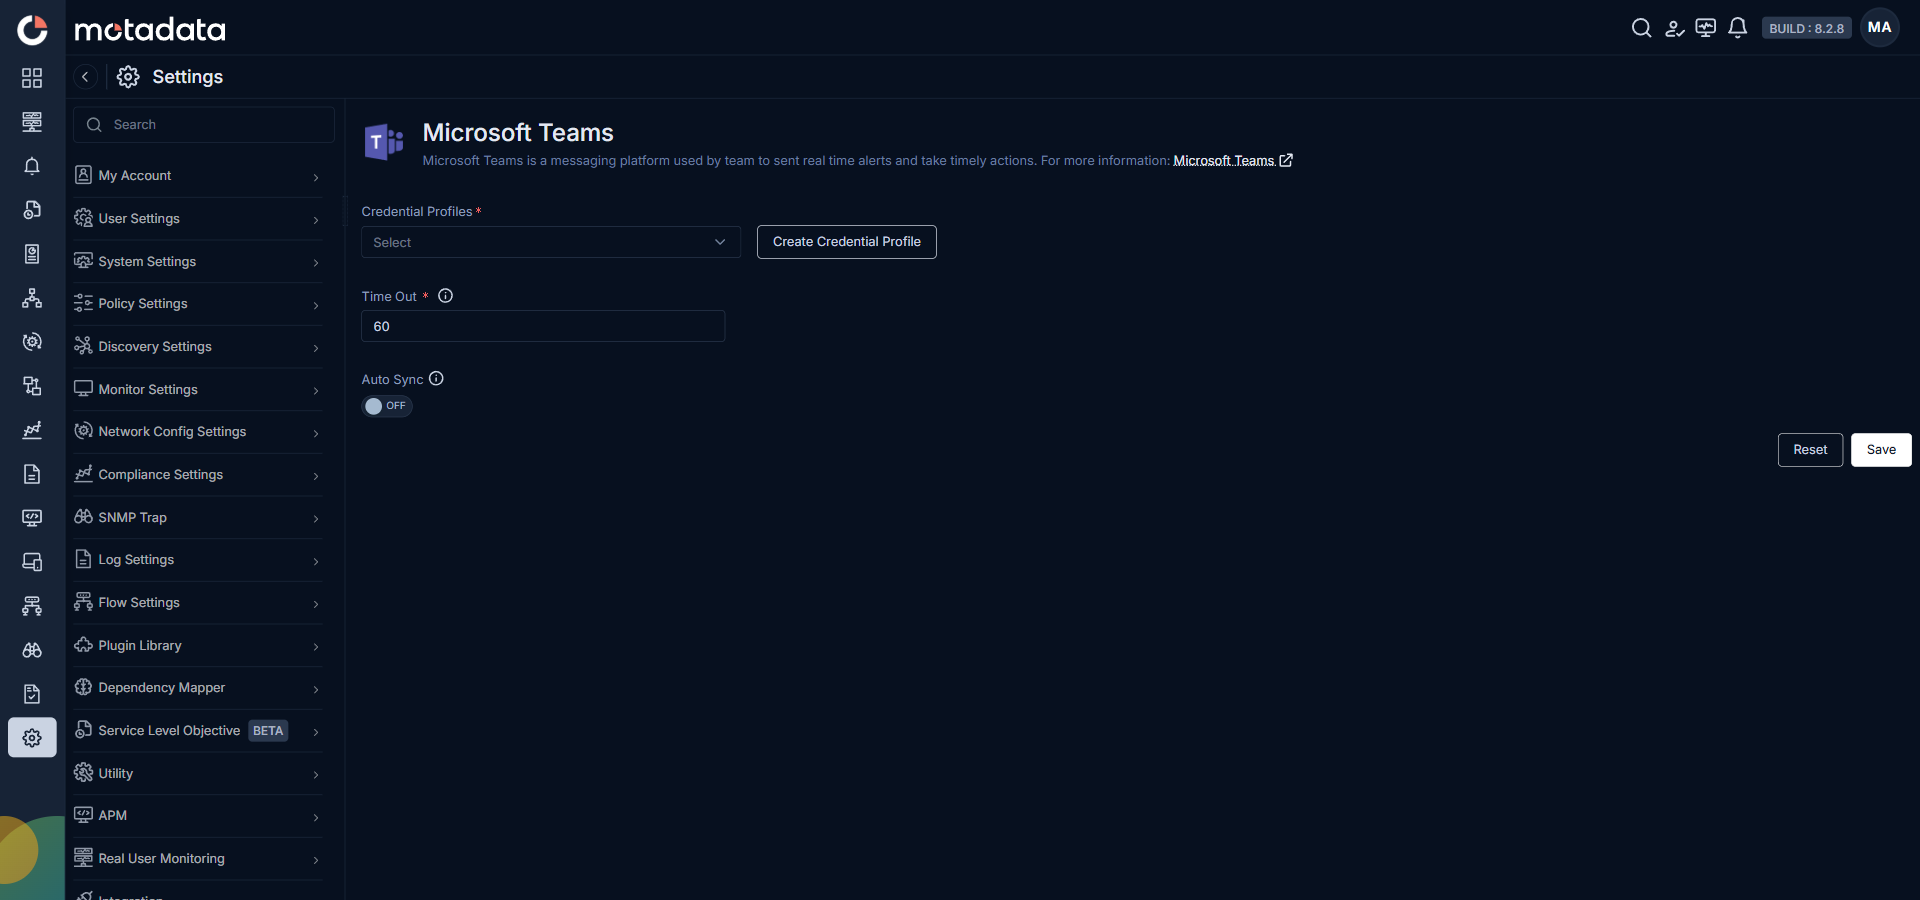
Task: Open the MA user avatar menu
Action: 1880,28
